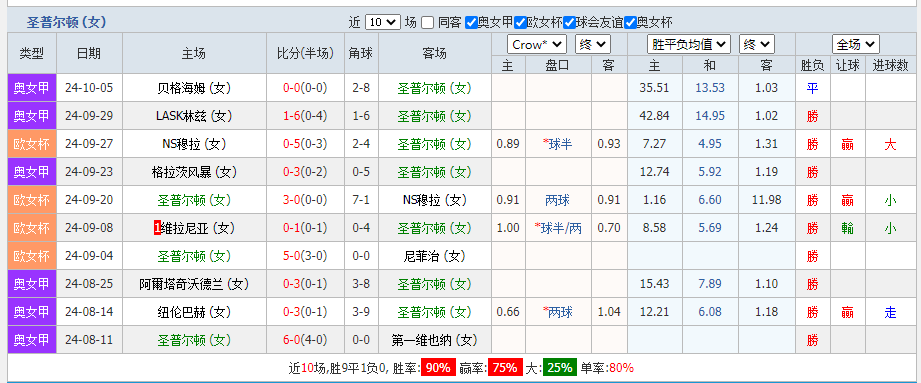Click 奥女甲 league tag on 24-08-11 row
The width and height of the screenshot is (921, 383).
(32, 340)
